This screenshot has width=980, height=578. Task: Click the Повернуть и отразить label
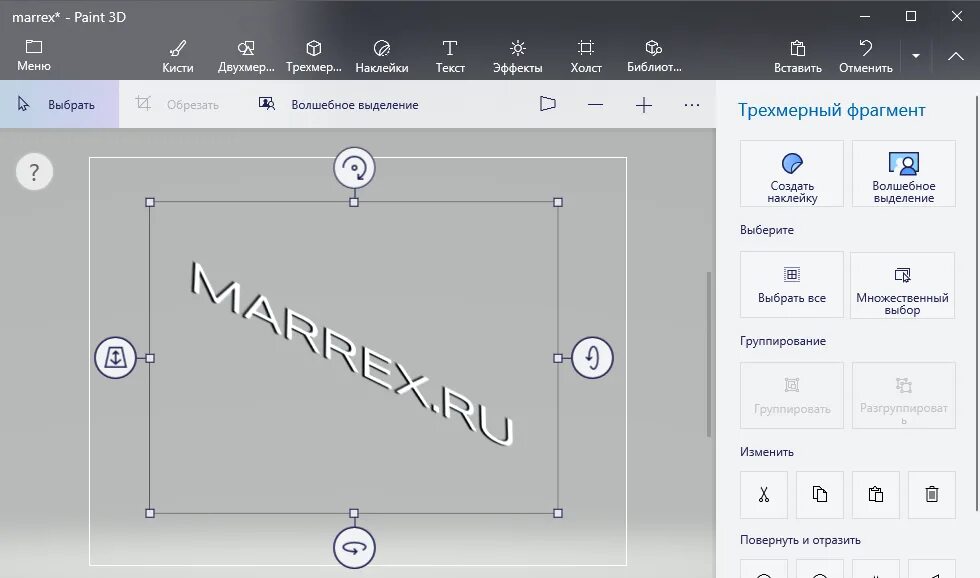tap(800, 540)
